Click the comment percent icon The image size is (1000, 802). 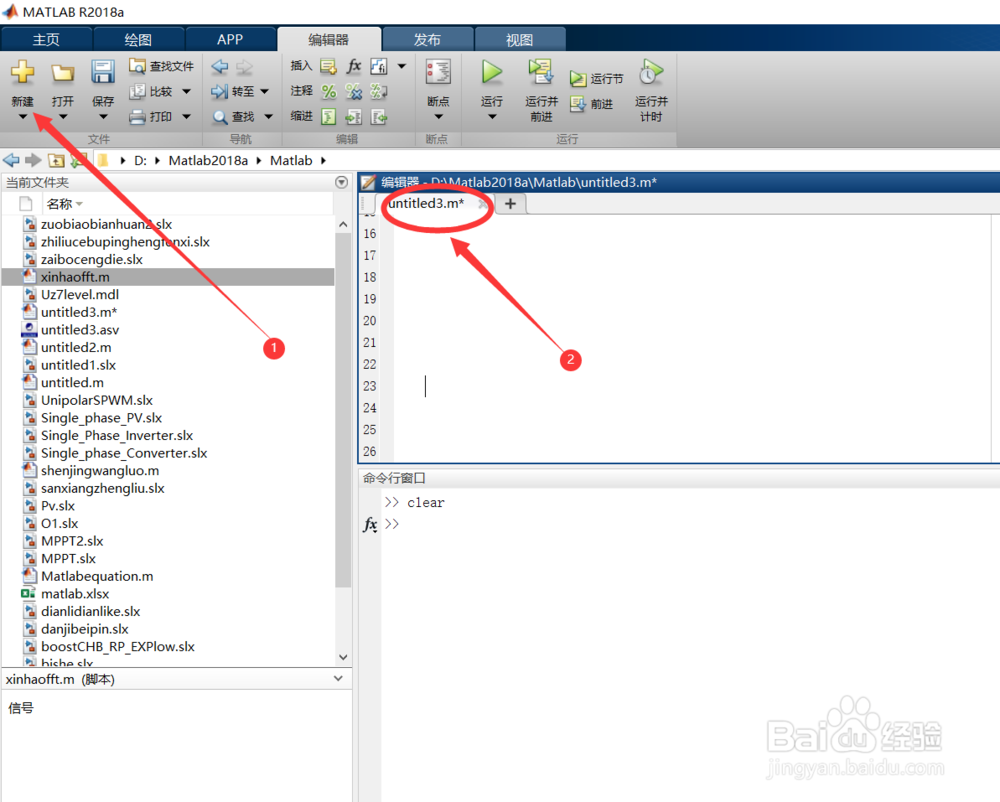328,92
